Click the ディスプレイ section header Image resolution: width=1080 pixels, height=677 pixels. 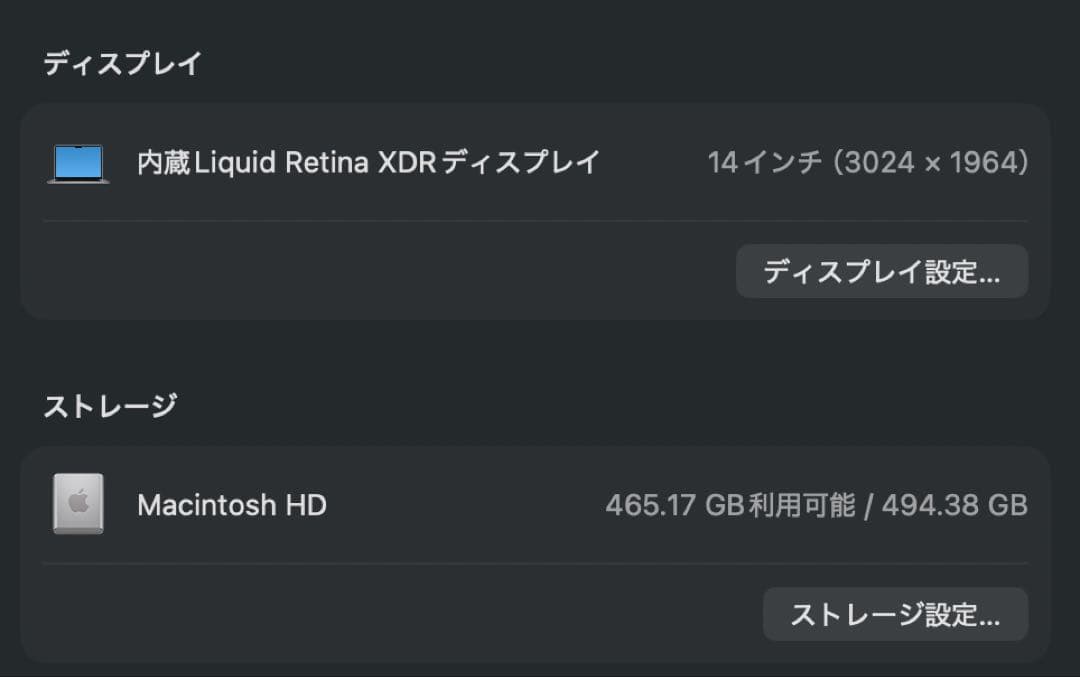(x=122, y=62)
